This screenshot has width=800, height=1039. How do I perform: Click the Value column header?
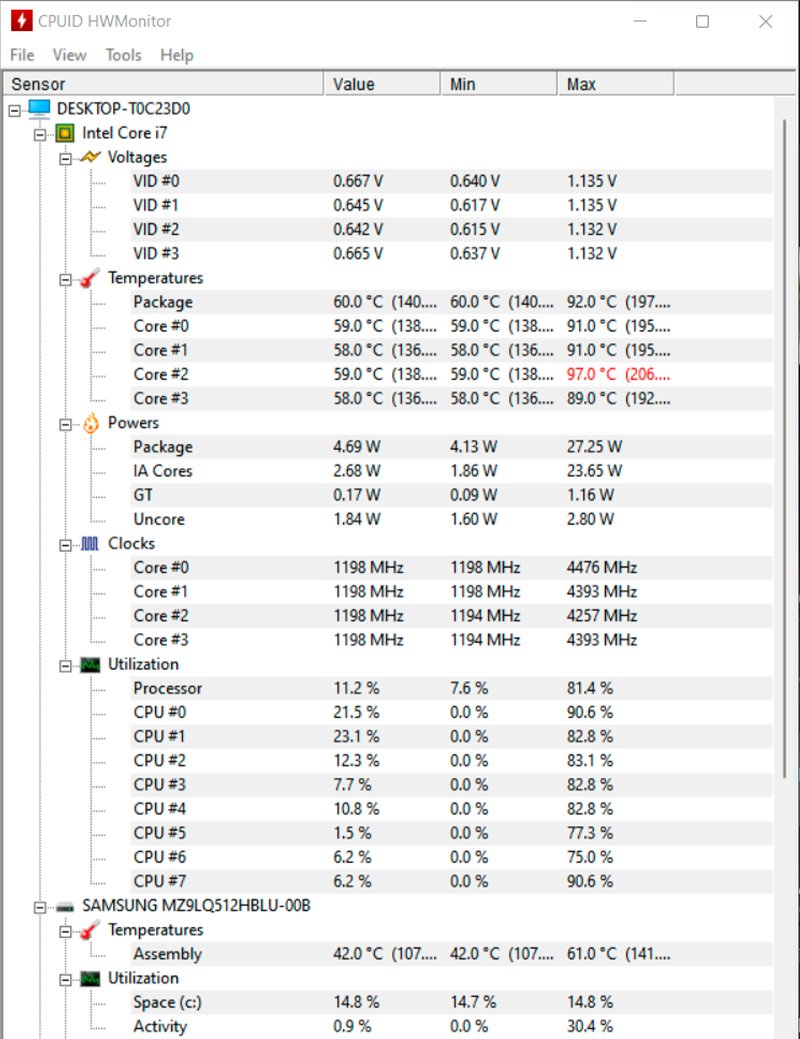click(x=382, y=84)
